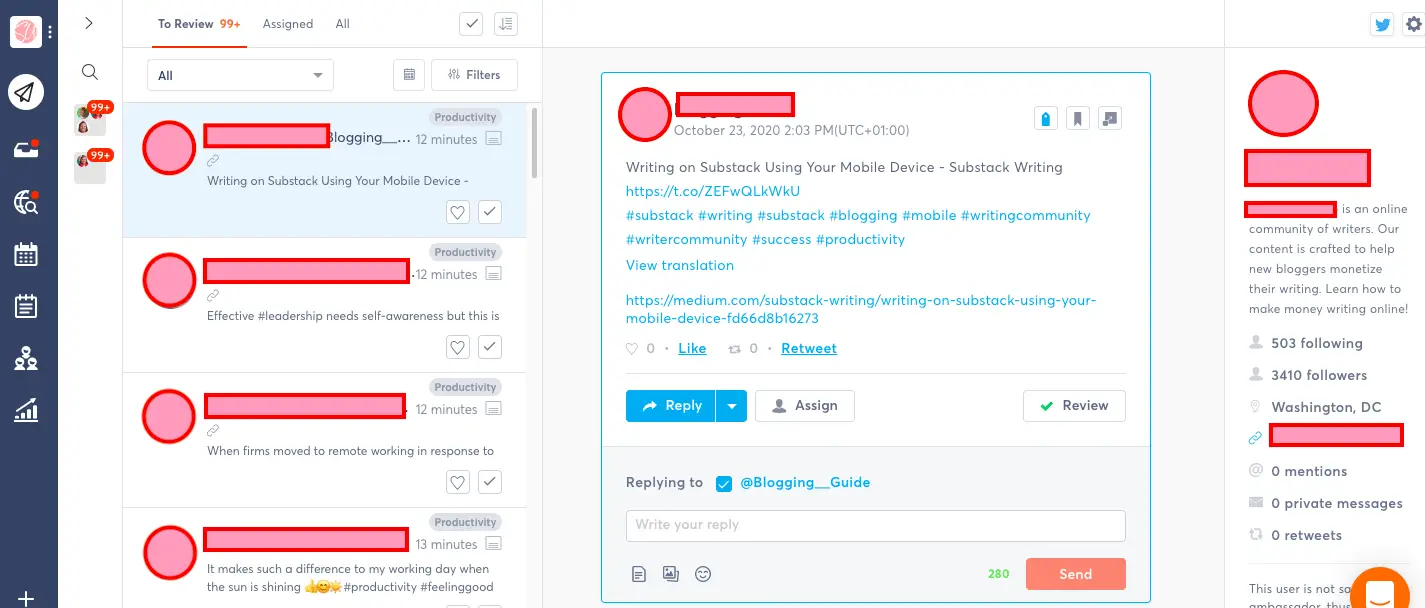Click note icon on remote working item
Image resolution: width=1425 pixels, height=608 pixels.
pyautogui.click(x=494, y=409)
